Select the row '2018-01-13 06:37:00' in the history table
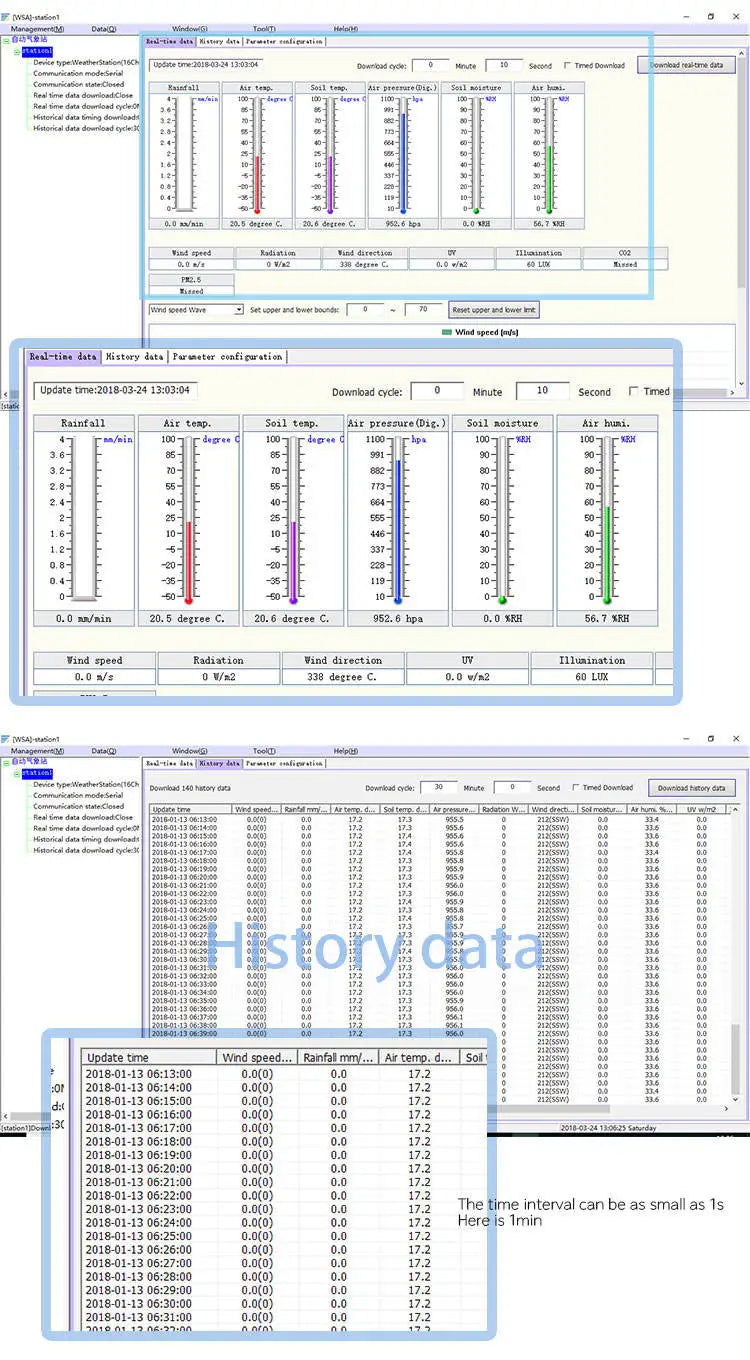Image resolution: width=750 pixels, height=1360 pixels. (440, 1017)
